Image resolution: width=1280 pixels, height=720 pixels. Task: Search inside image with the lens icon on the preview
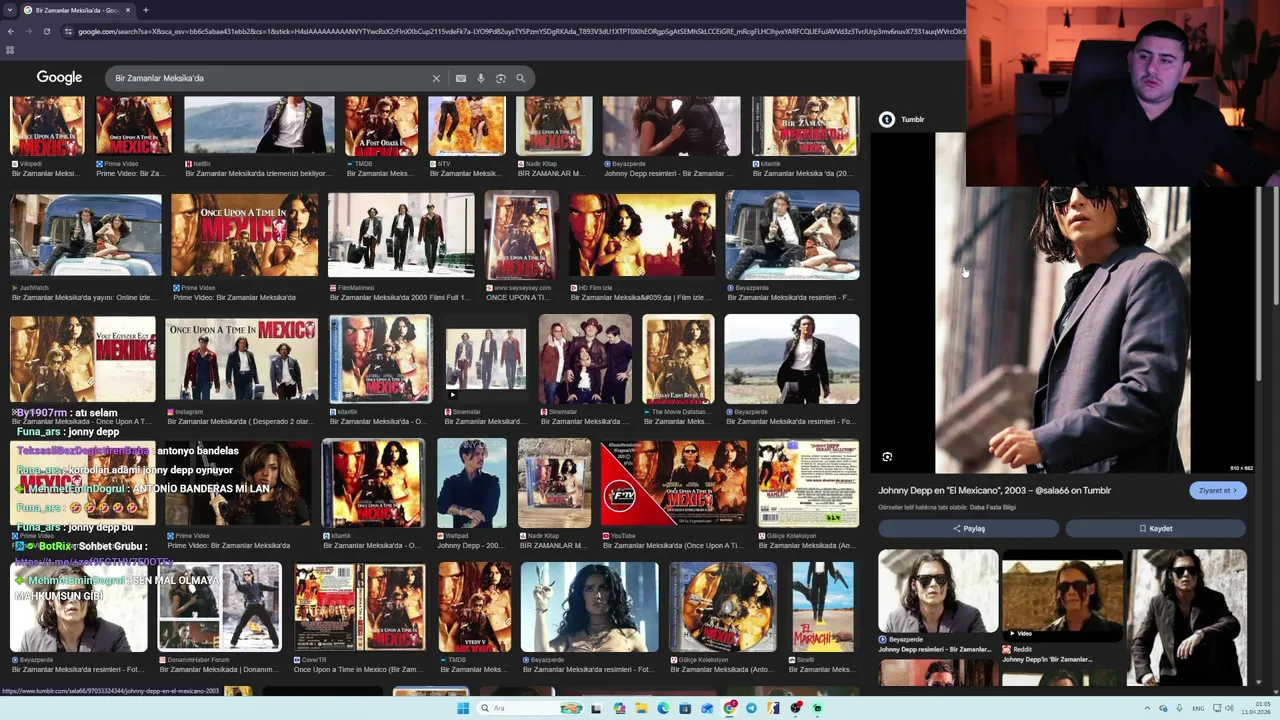[x=887, y=457]
